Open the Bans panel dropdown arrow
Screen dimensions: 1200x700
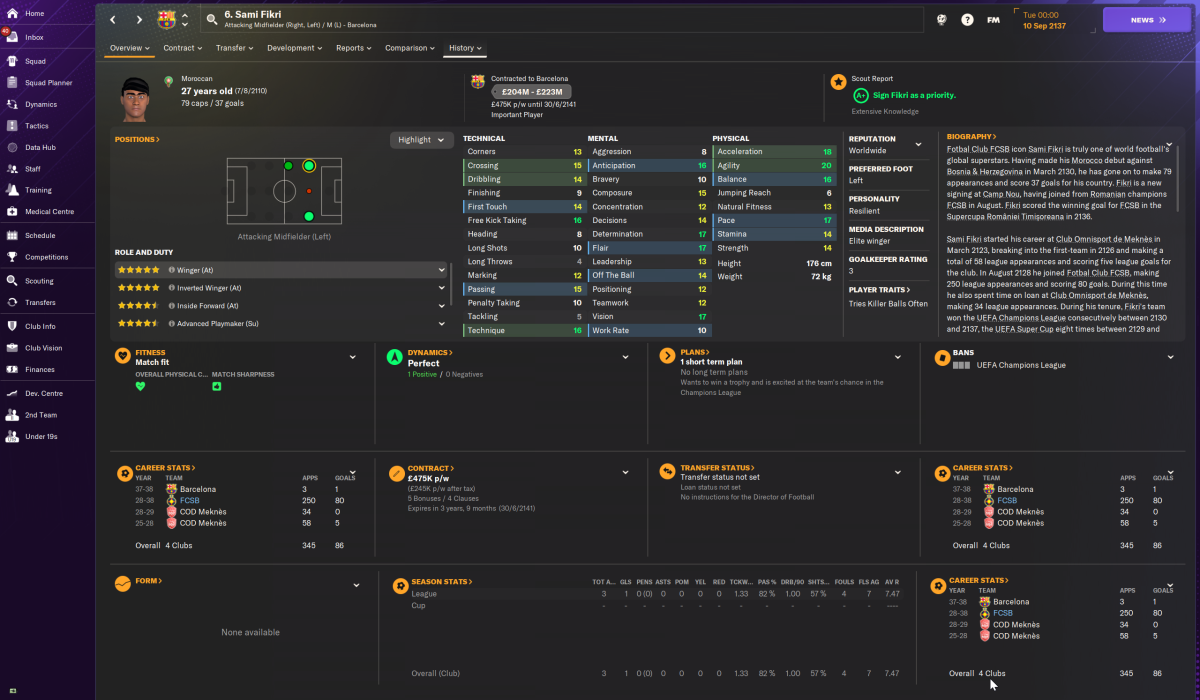click(1170, 357)
